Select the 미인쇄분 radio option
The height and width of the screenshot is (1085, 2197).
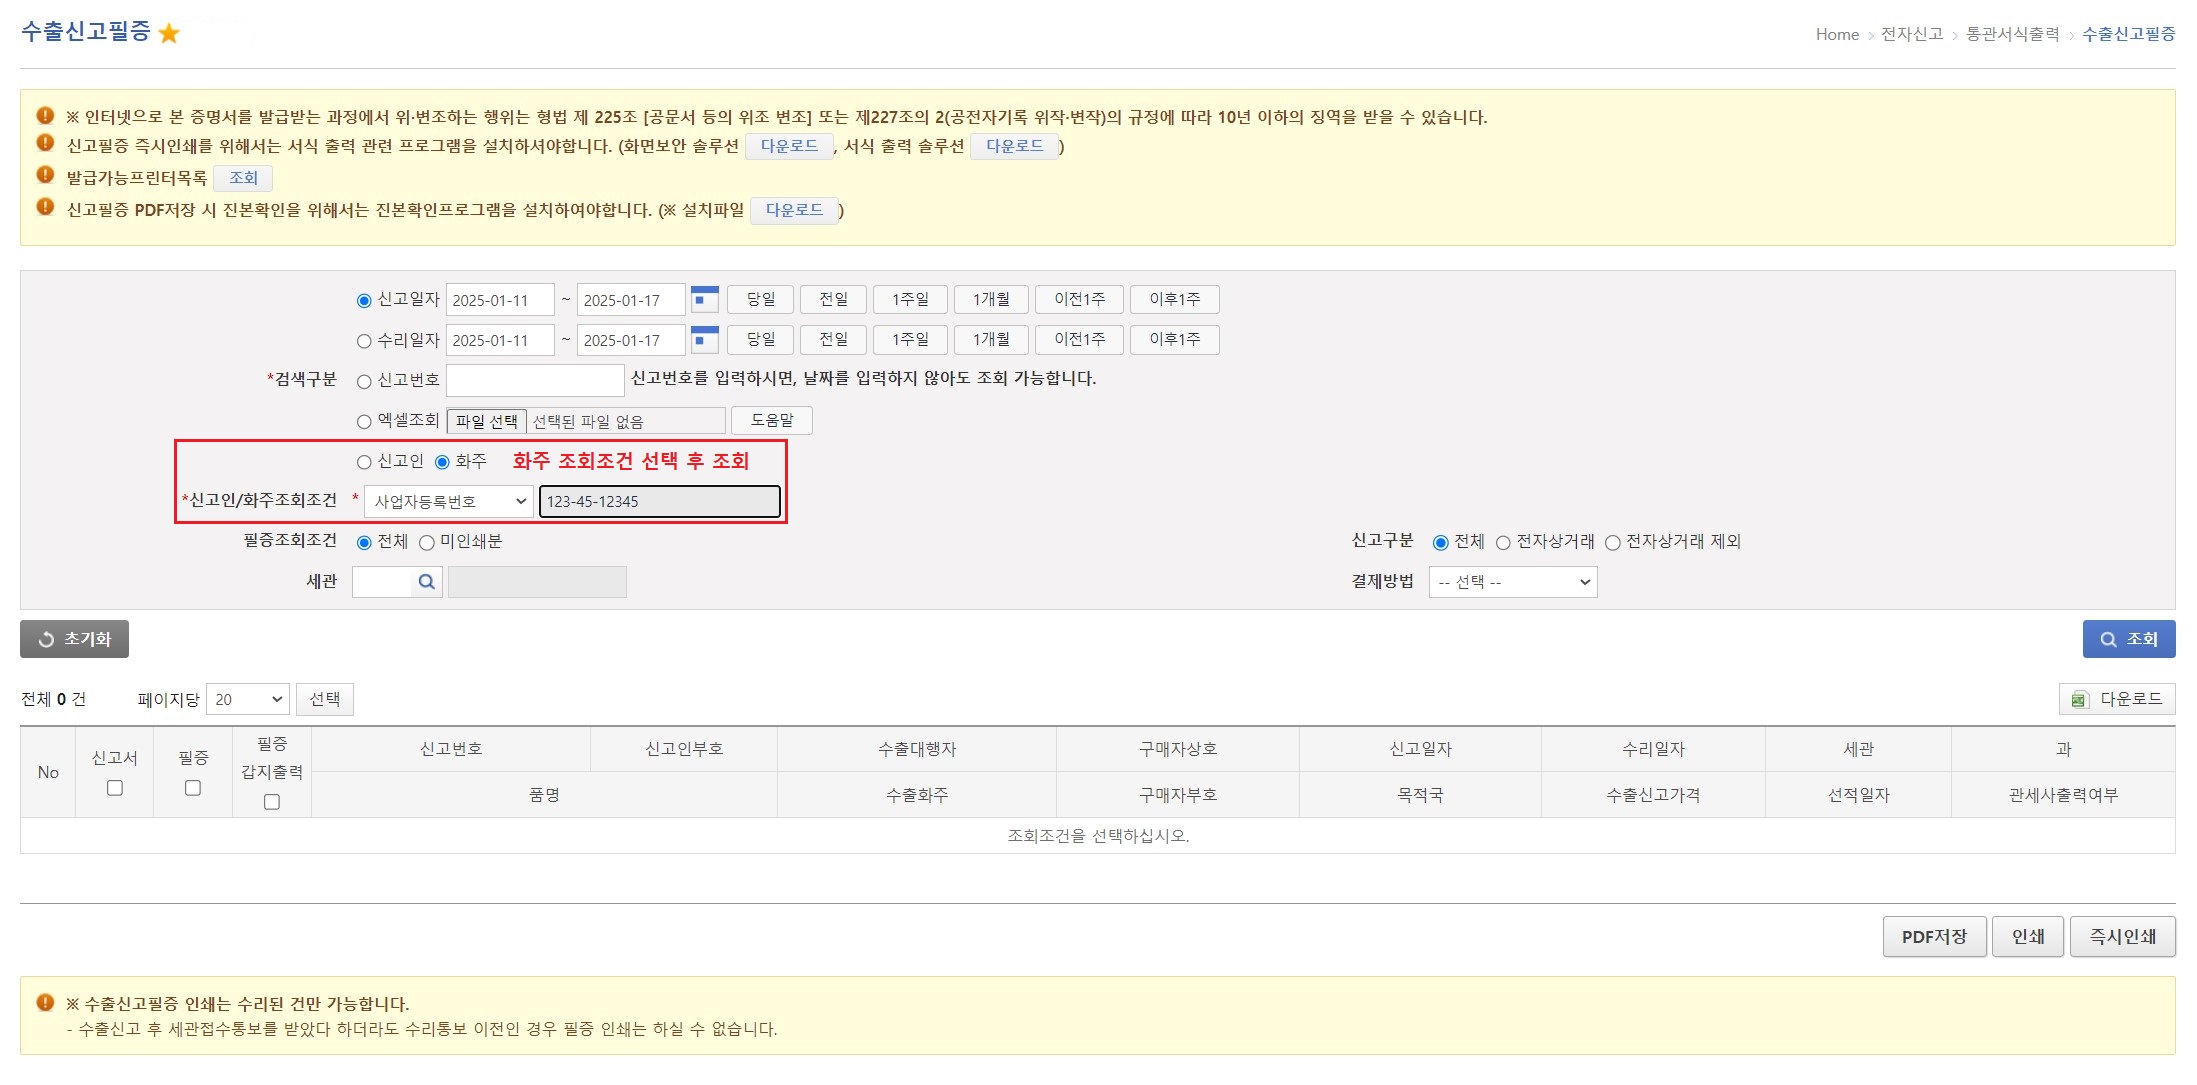coord(427,542)
